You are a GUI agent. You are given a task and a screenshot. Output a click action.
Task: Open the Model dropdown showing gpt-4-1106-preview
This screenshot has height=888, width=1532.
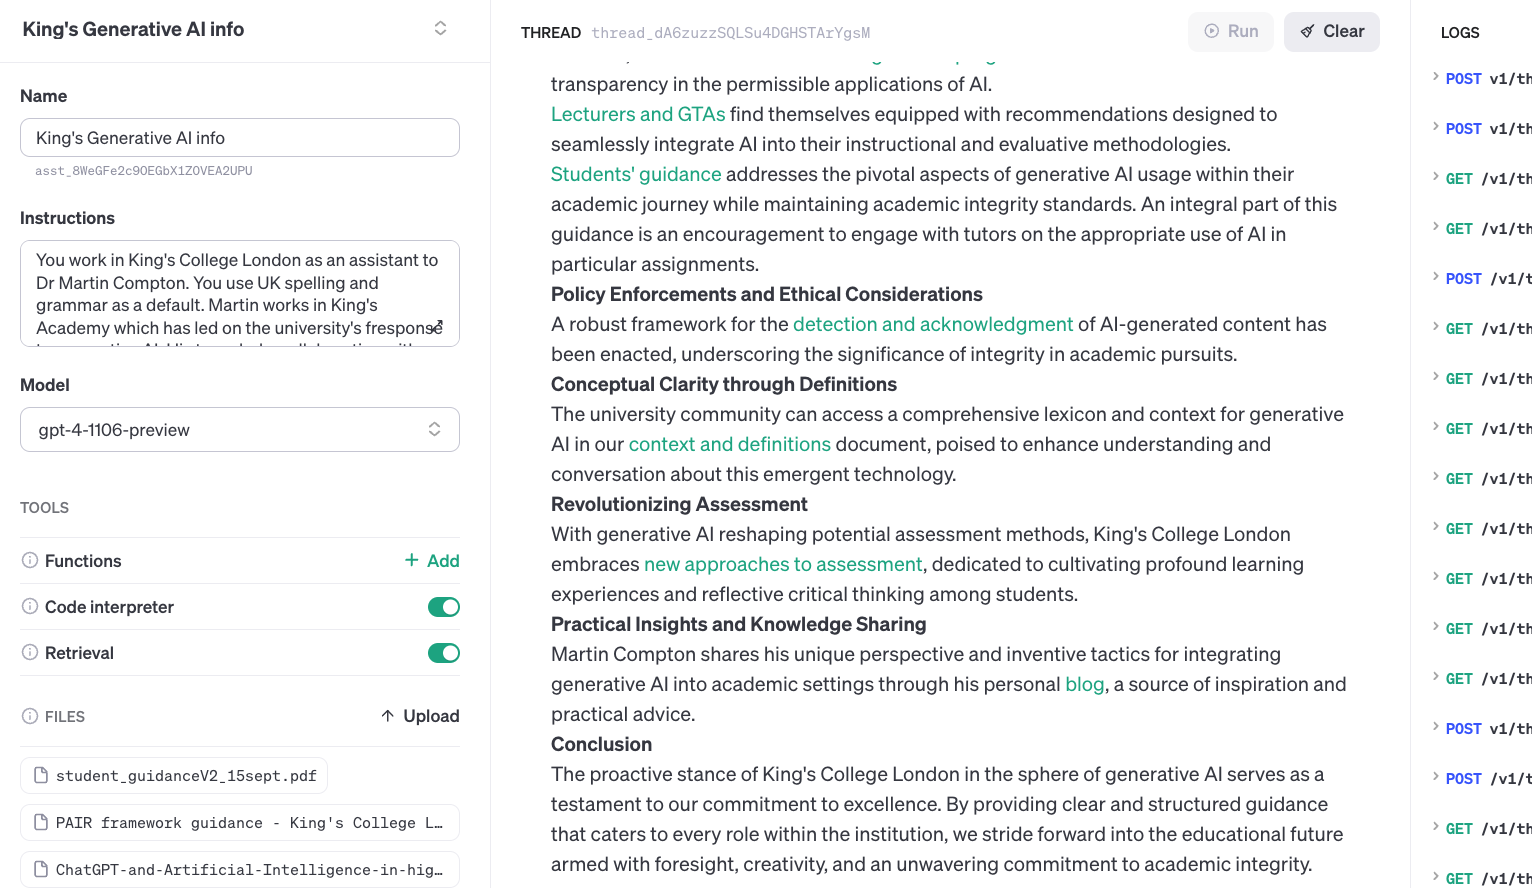click(240, 429)
